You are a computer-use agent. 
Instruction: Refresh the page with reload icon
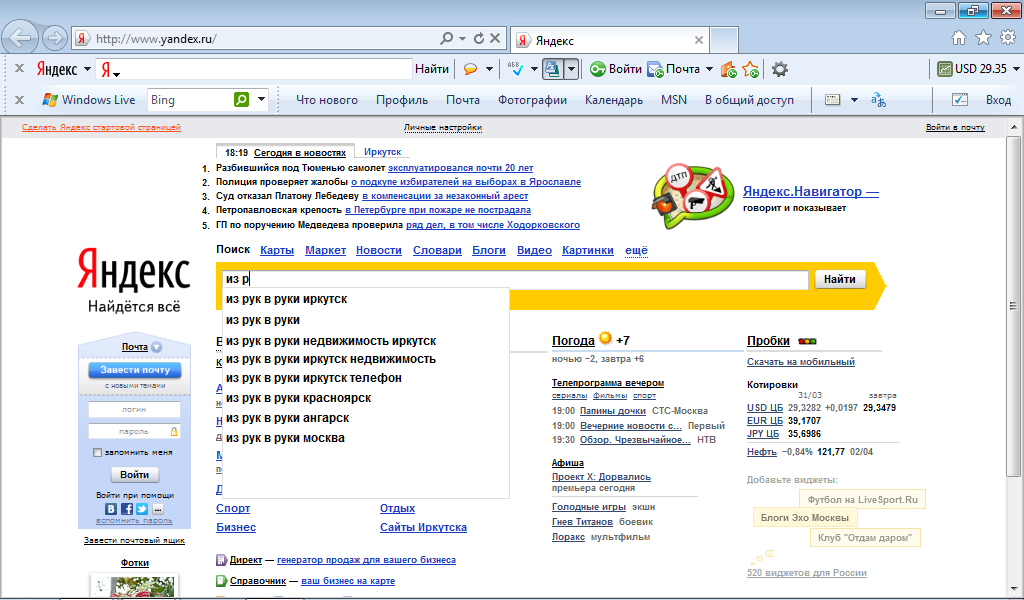(x=479, y=39)
